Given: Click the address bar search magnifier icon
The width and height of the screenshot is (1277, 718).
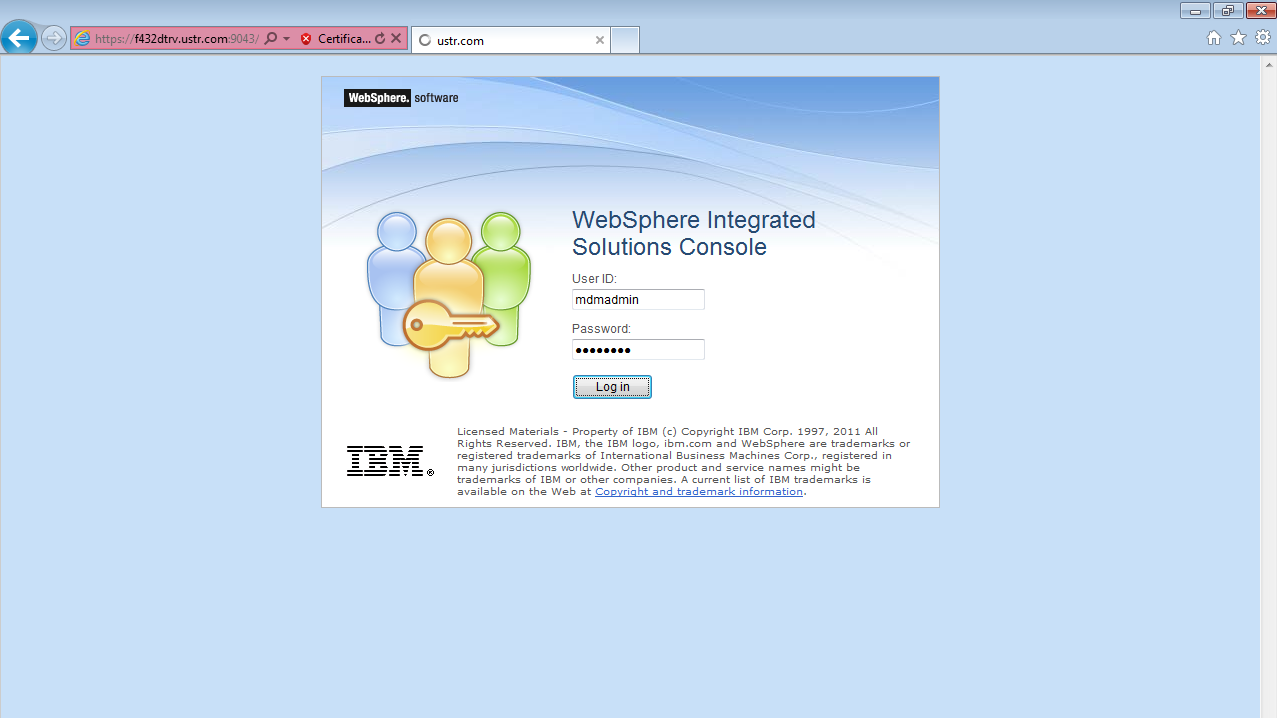Looking at the screenshot, I should [x=270, y=39].
